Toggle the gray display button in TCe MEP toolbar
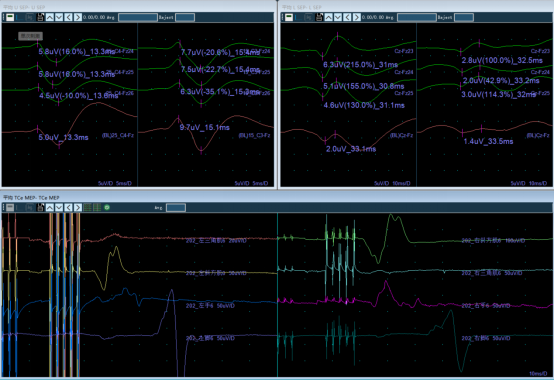This screenshot has height=381, width=554. [x=10, y=207]
